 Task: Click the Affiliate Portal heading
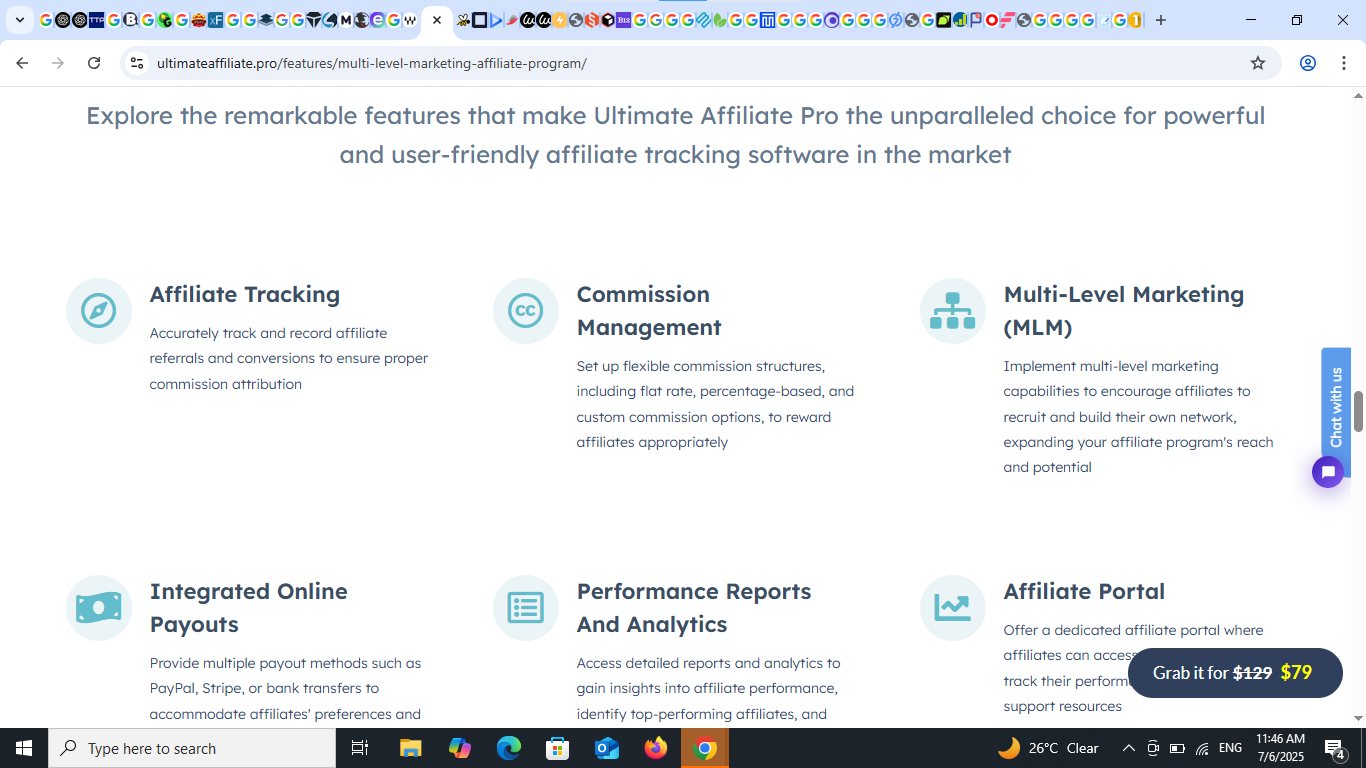pyautogui.click(x=1084, y=591)
